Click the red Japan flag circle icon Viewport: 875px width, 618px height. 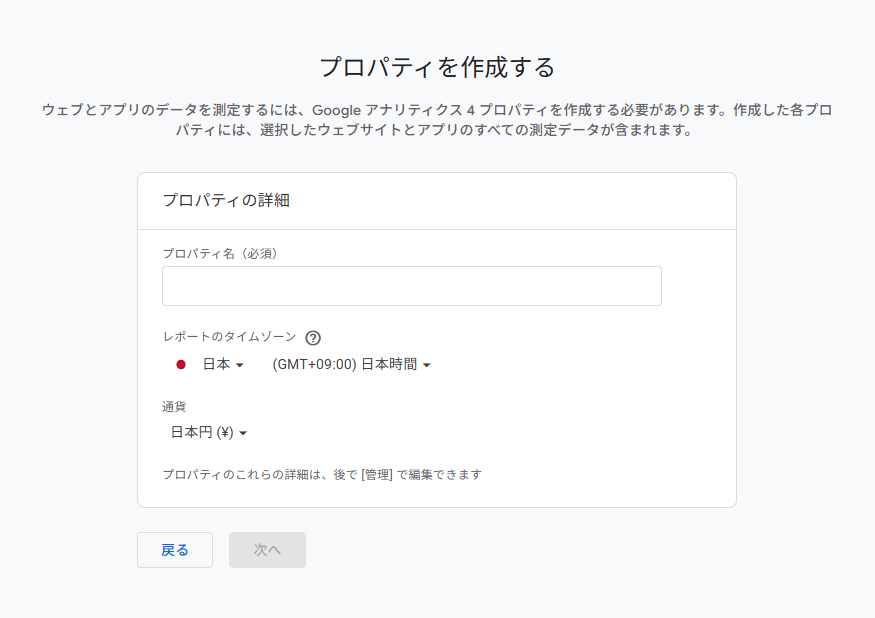click(x=181, y=365)
